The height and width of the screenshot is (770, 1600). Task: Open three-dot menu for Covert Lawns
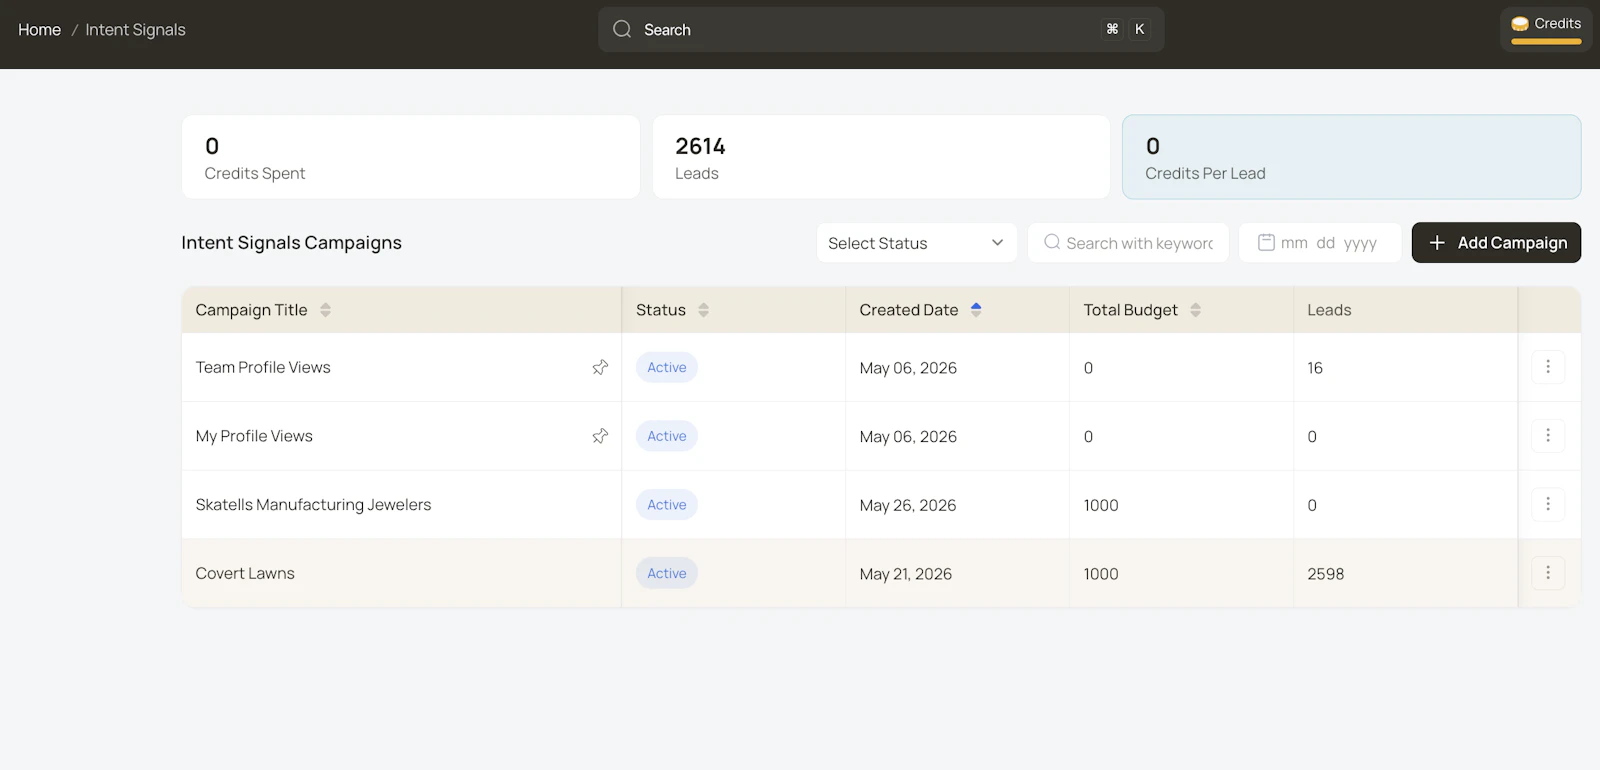1548,573
